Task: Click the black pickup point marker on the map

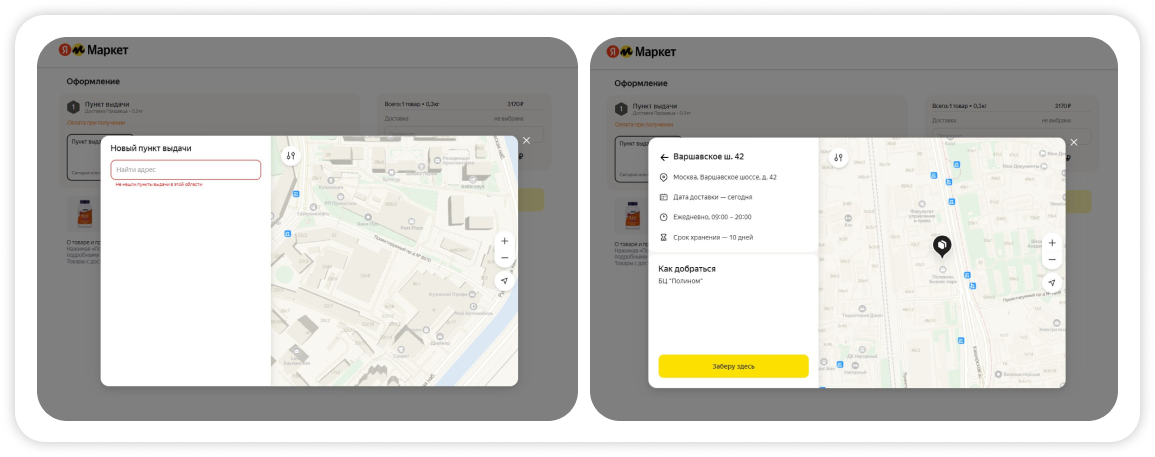Action: 942,246
